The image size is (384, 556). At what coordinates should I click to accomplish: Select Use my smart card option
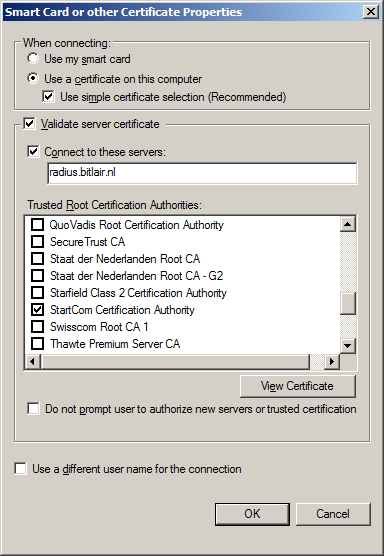click(33, 59)
